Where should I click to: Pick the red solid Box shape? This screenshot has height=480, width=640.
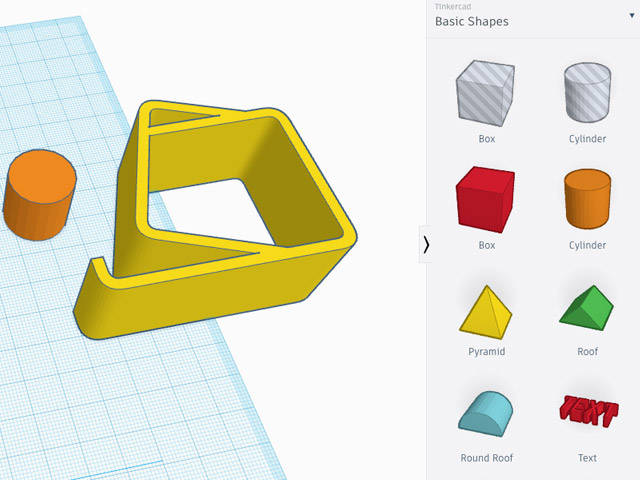tap(486, 199)
